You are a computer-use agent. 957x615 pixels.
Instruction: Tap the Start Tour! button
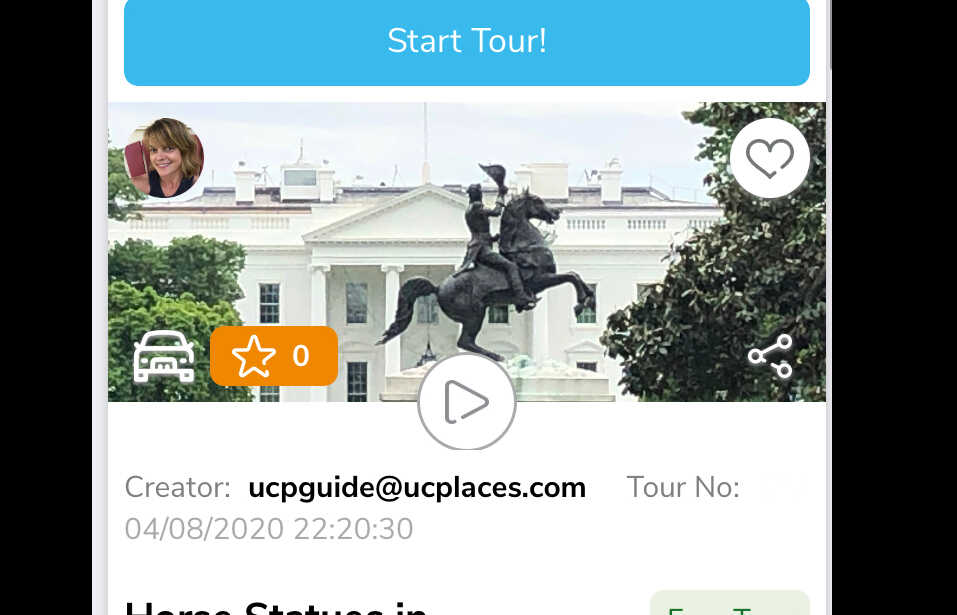coord(467,41)
